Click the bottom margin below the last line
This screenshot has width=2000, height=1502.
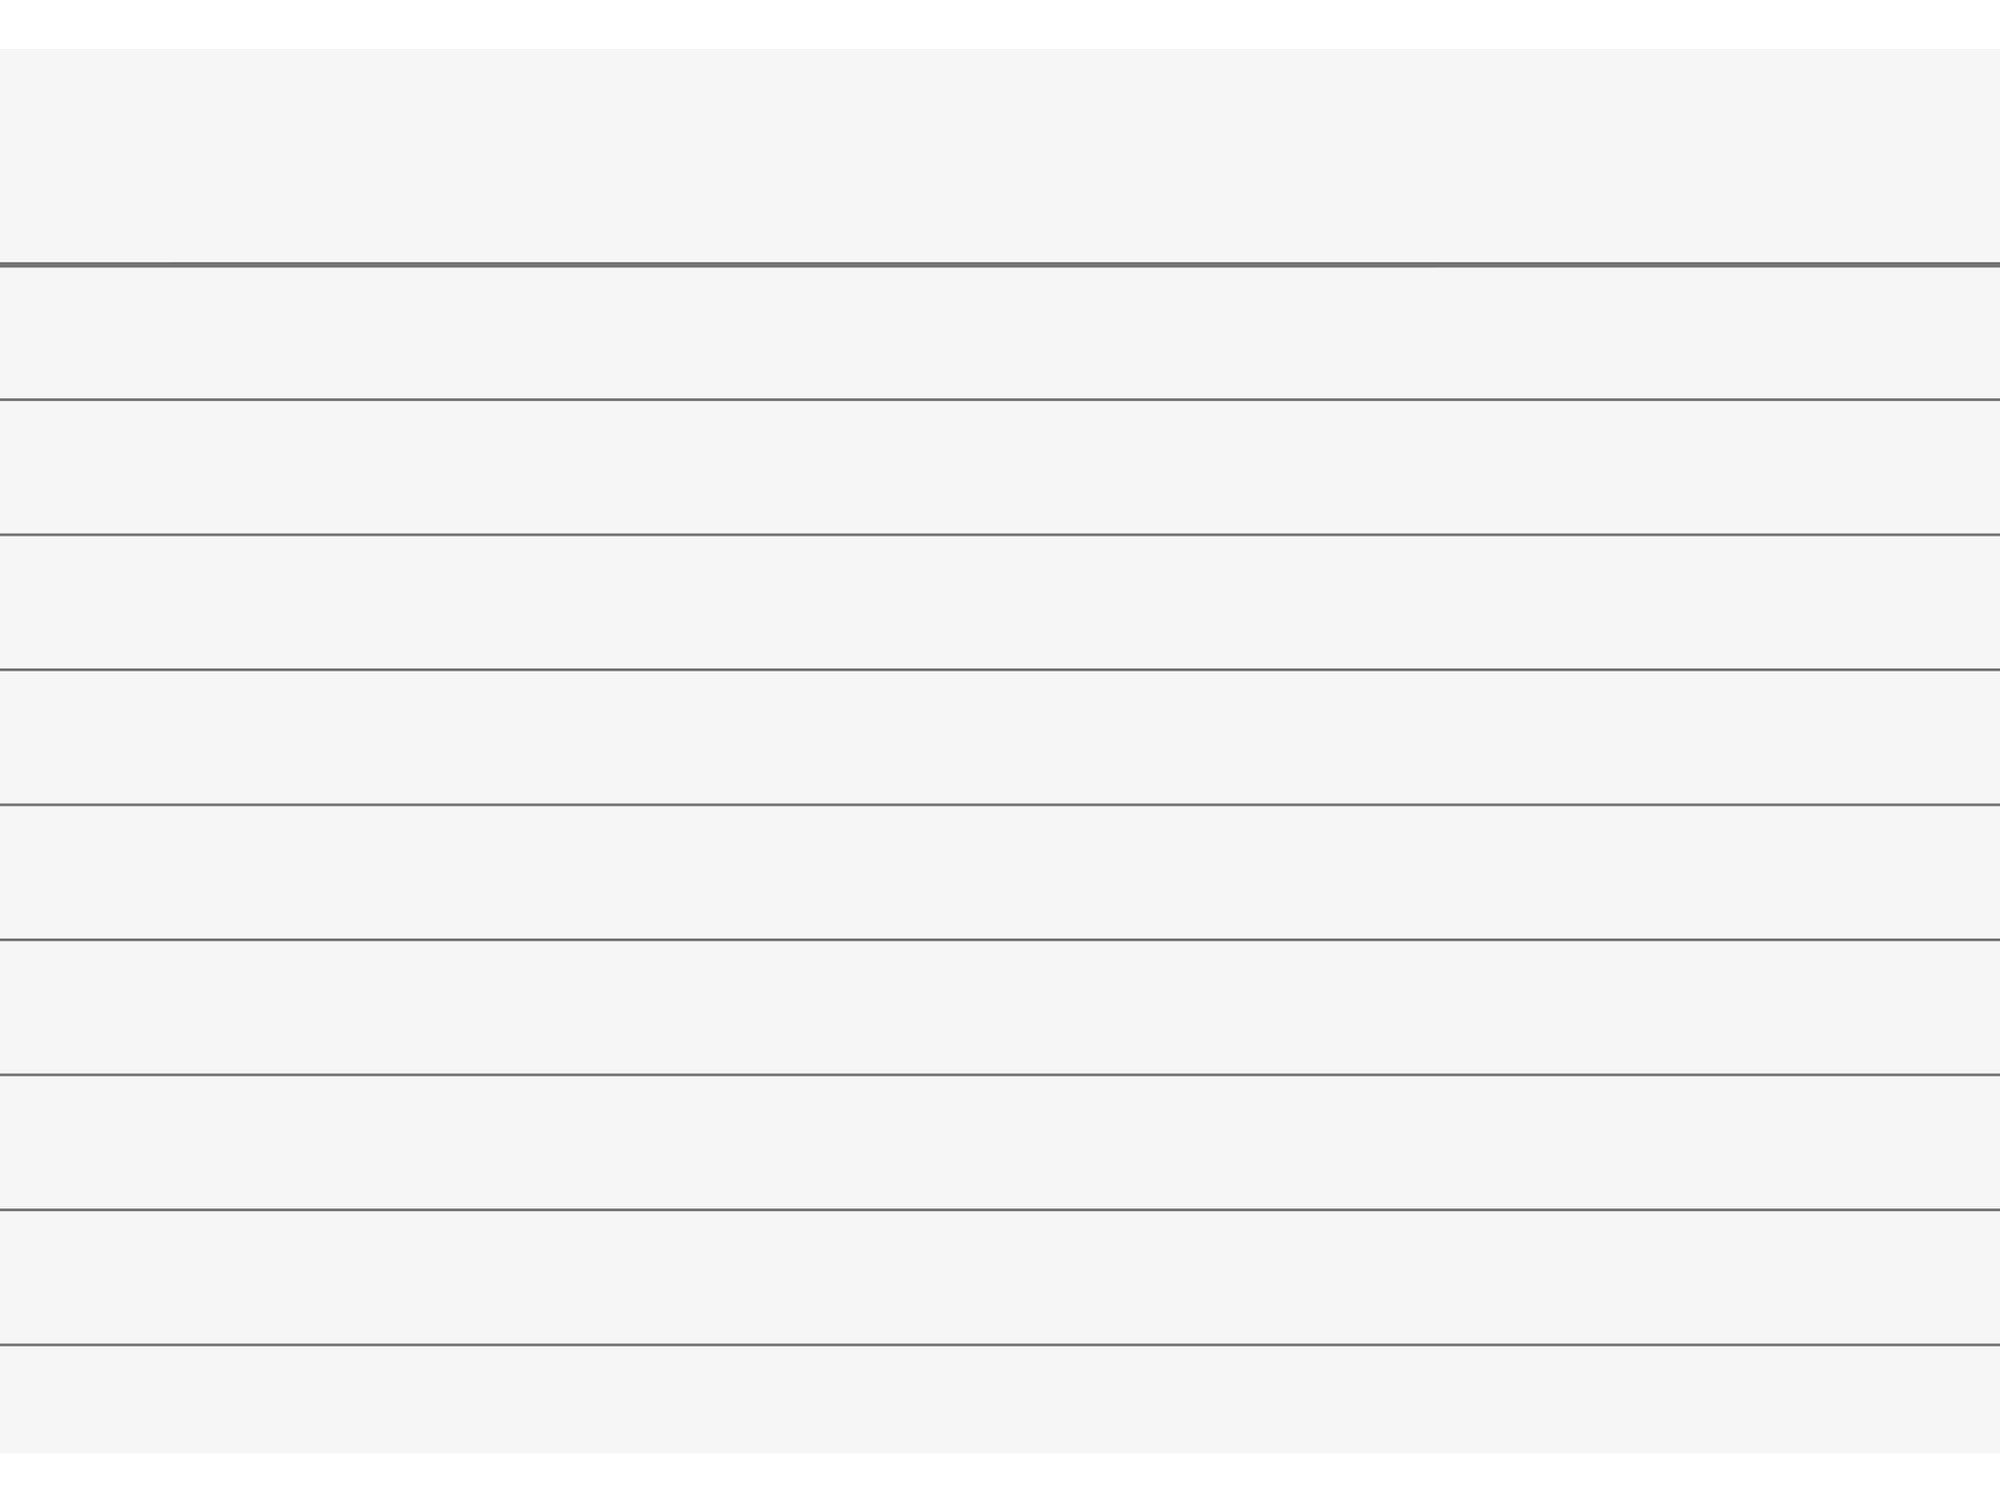click(x=1000, y=1399)
